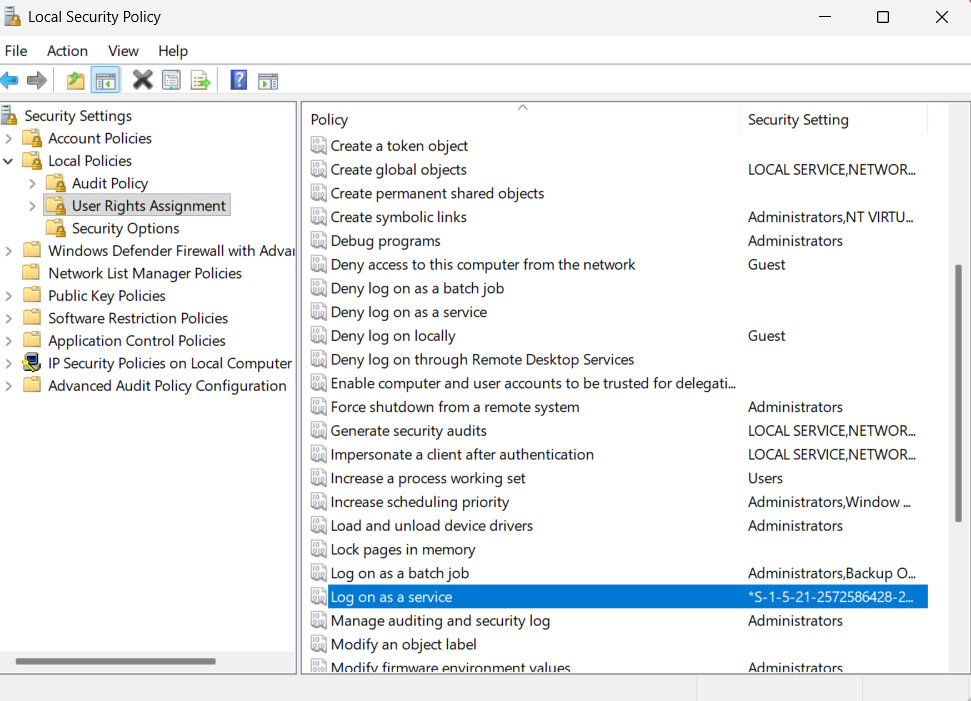Click the Export List toolbar icon

tap(201, 81)
